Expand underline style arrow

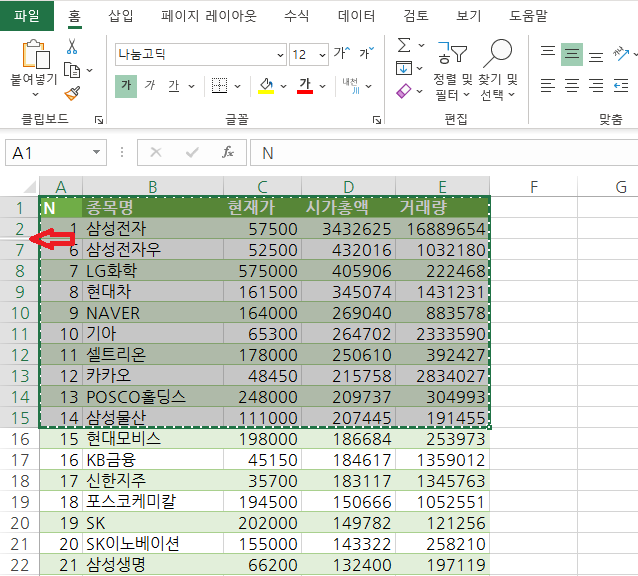192,86
